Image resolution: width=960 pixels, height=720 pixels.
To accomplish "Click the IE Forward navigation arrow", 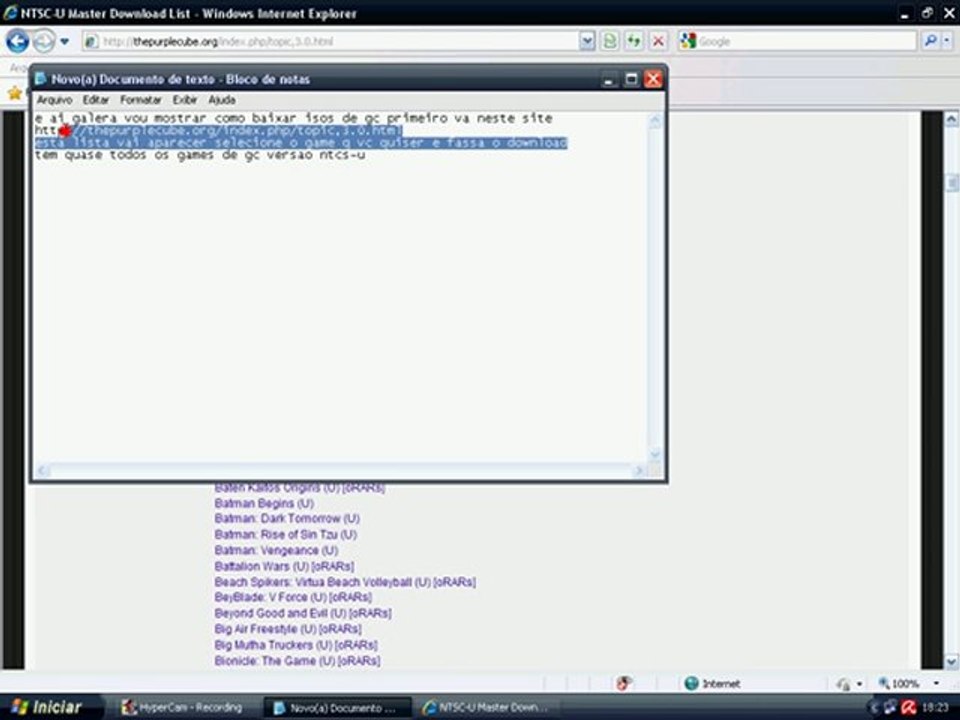I will click(x=43, y=41).
